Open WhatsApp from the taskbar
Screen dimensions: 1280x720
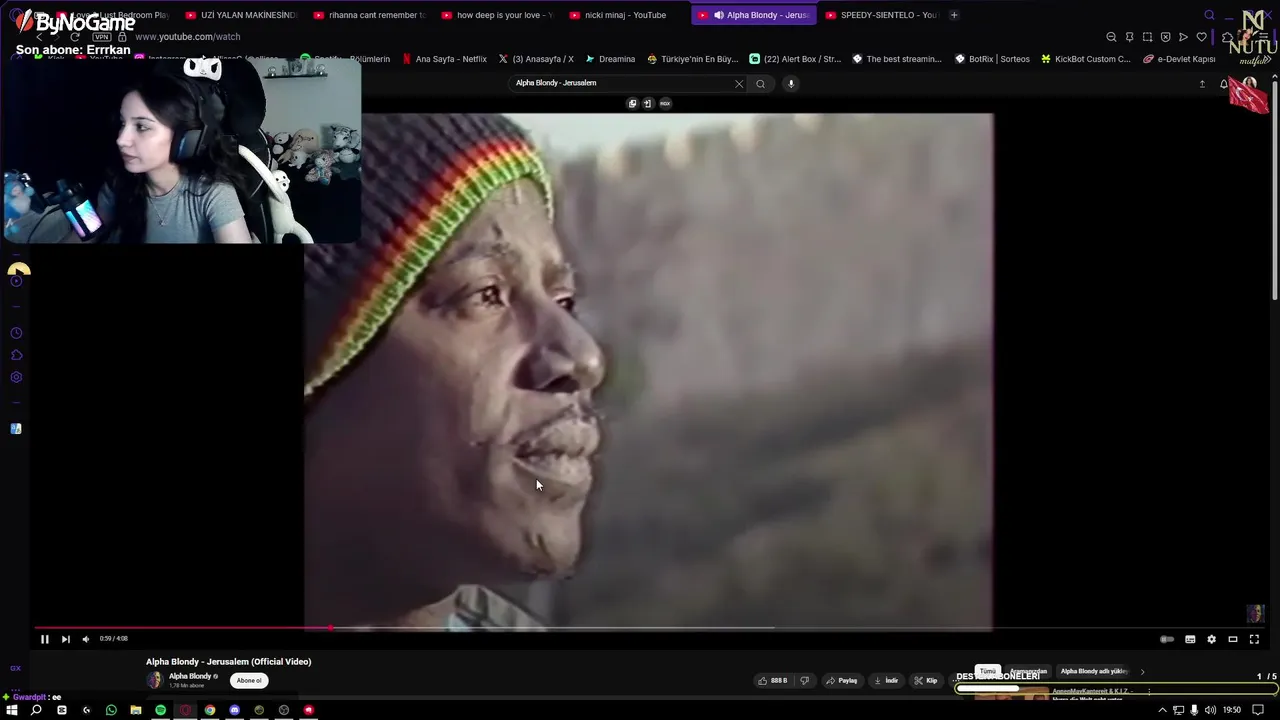pyautogui.click(x=111, y=710)
